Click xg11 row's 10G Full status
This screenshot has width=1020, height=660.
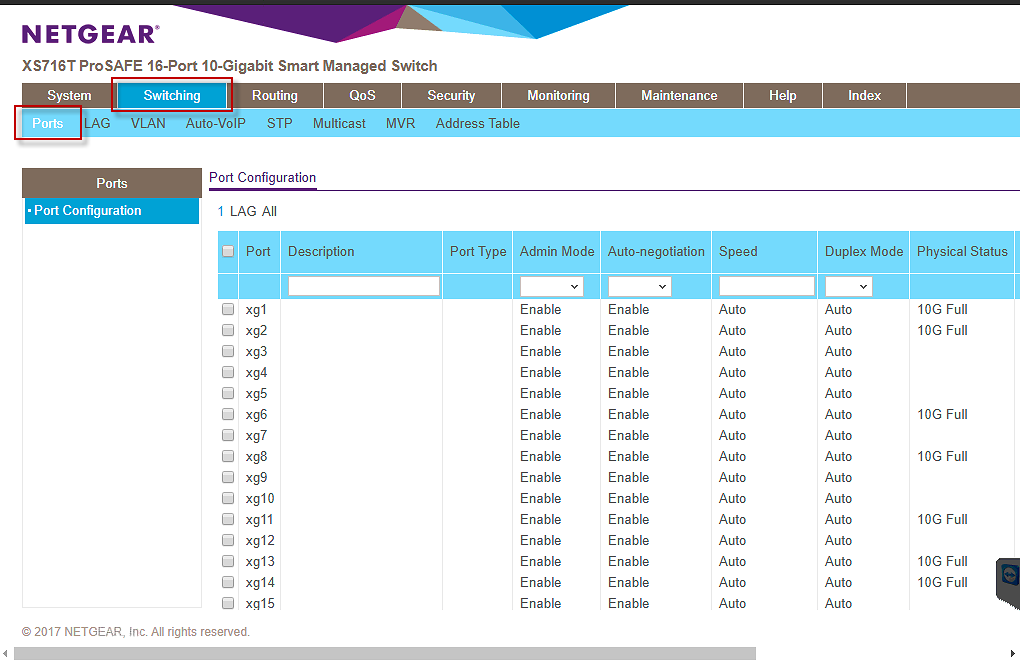tap(943, 520)
